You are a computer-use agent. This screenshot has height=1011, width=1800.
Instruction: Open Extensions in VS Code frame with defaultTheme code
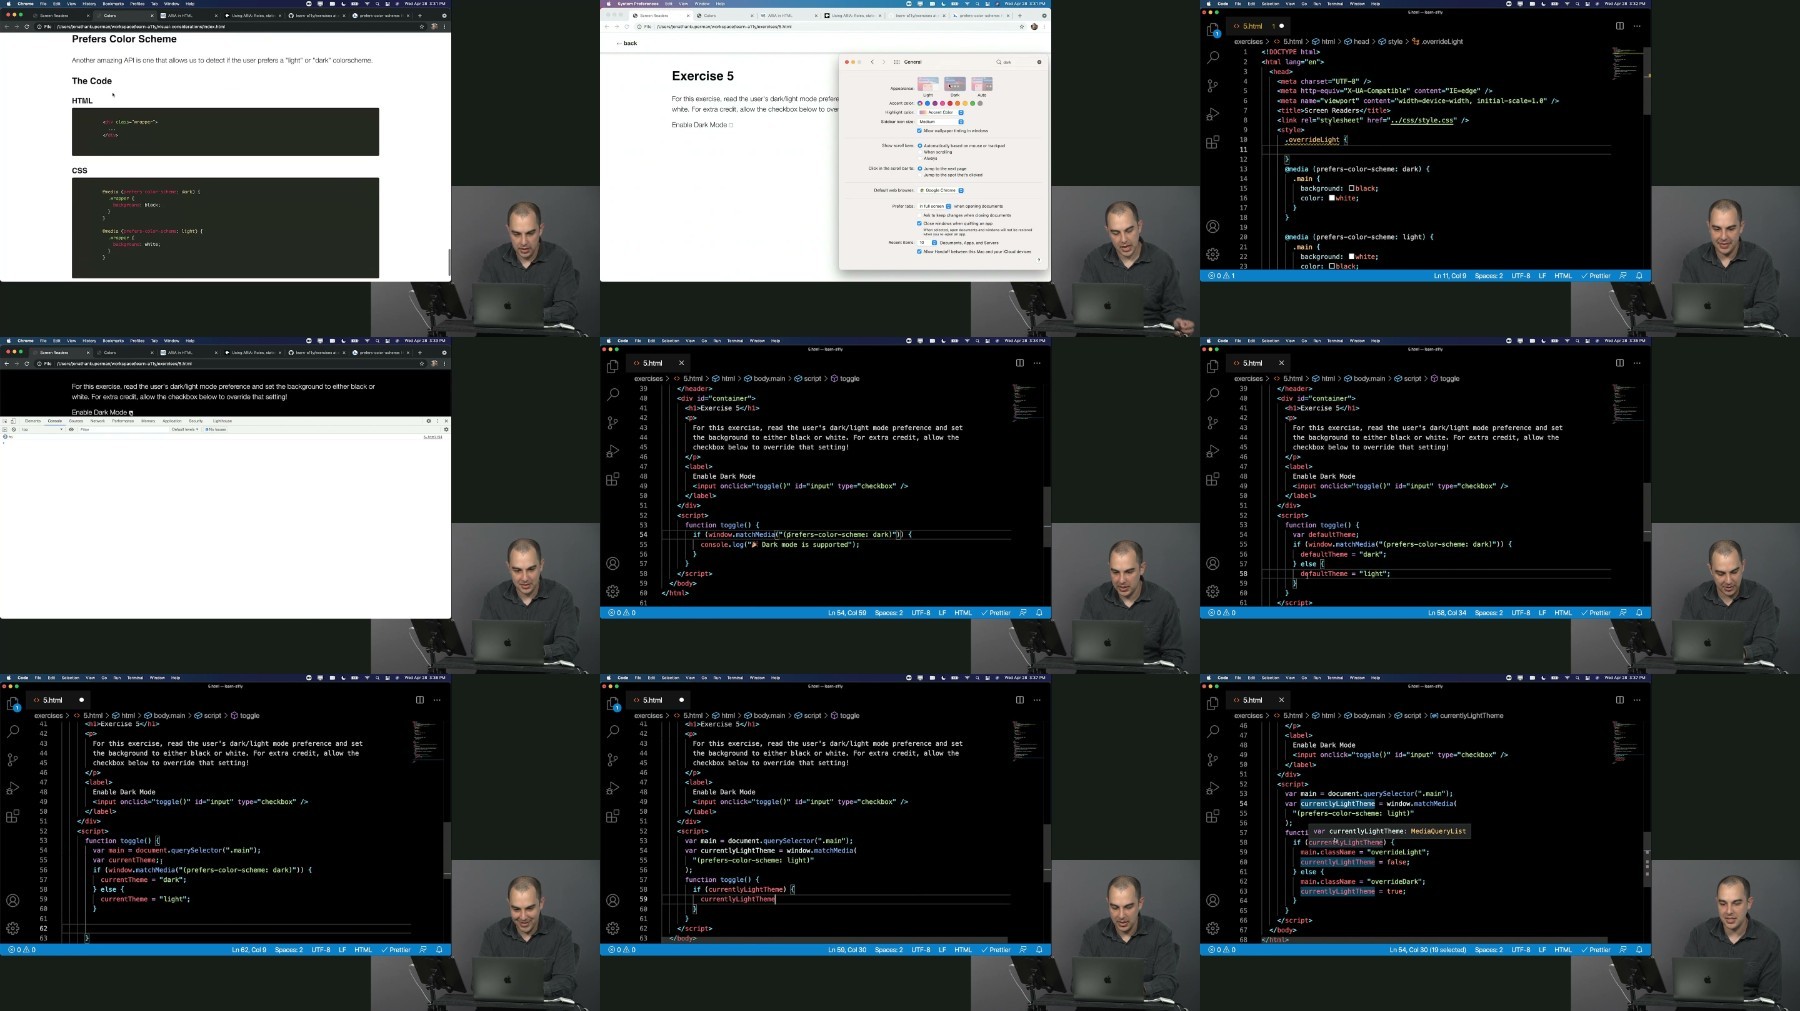(1213, 479)
